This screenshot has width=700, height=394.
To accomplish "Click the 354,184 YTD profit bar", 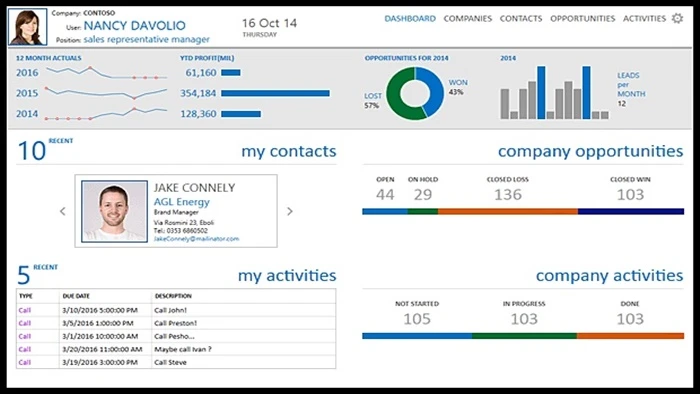I will (275, 93).
